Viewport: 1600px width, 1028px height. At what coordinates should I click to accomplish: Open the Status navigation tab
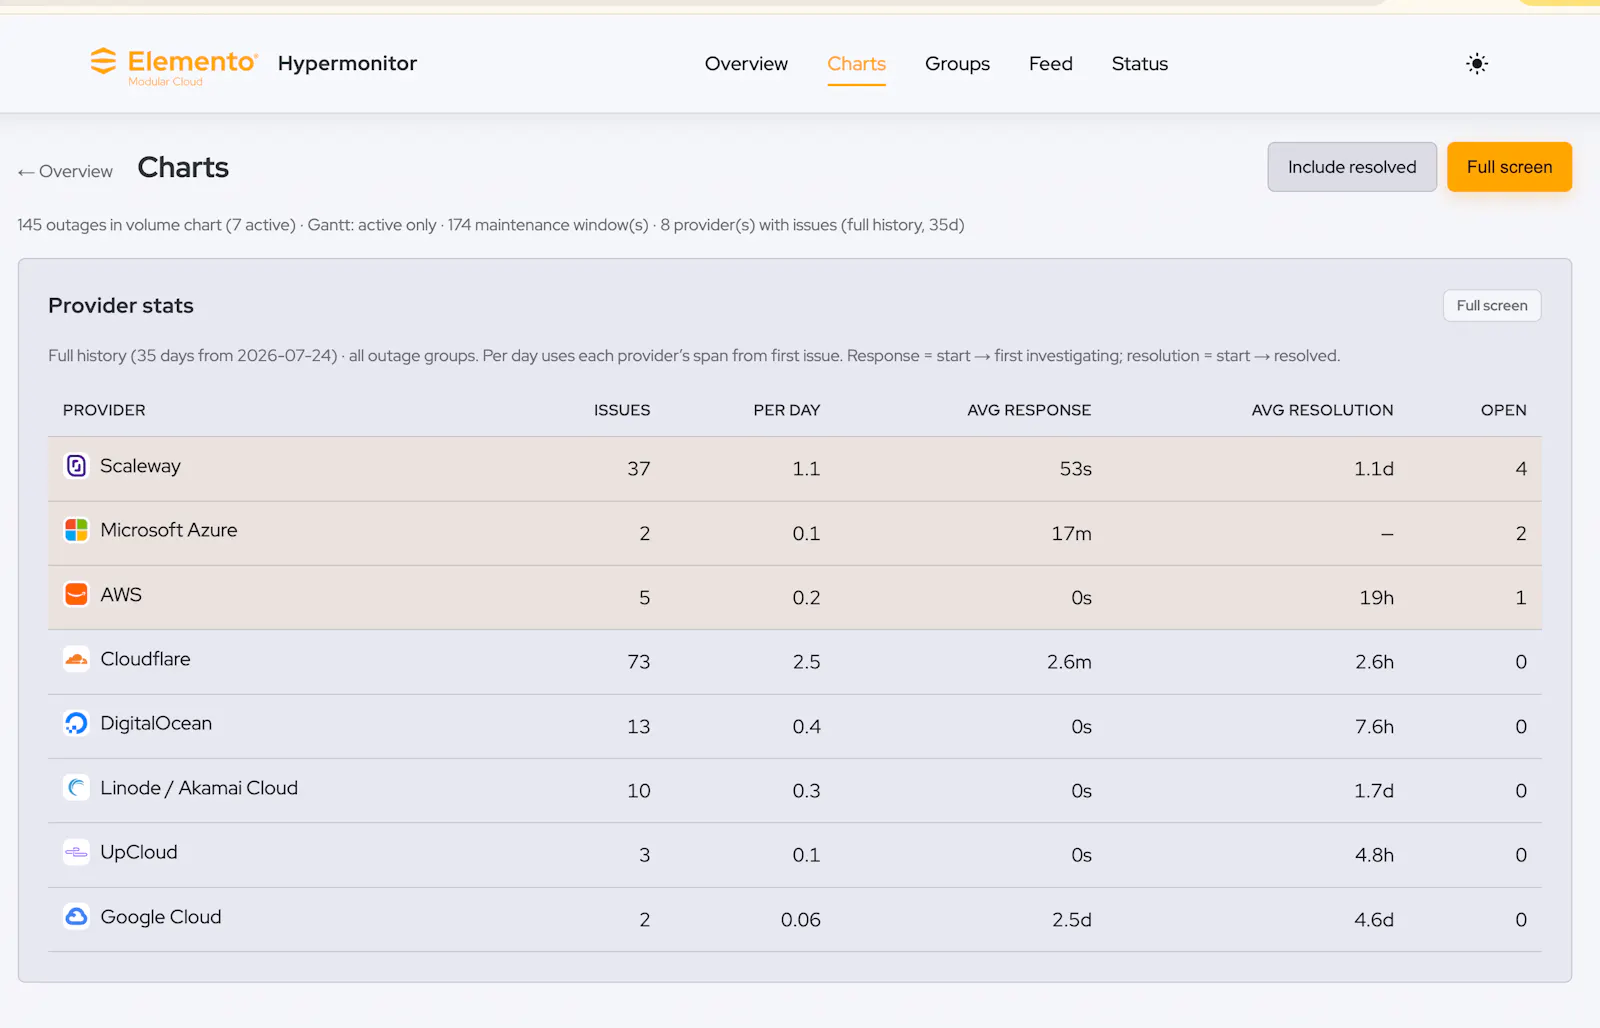point(1140,64)
